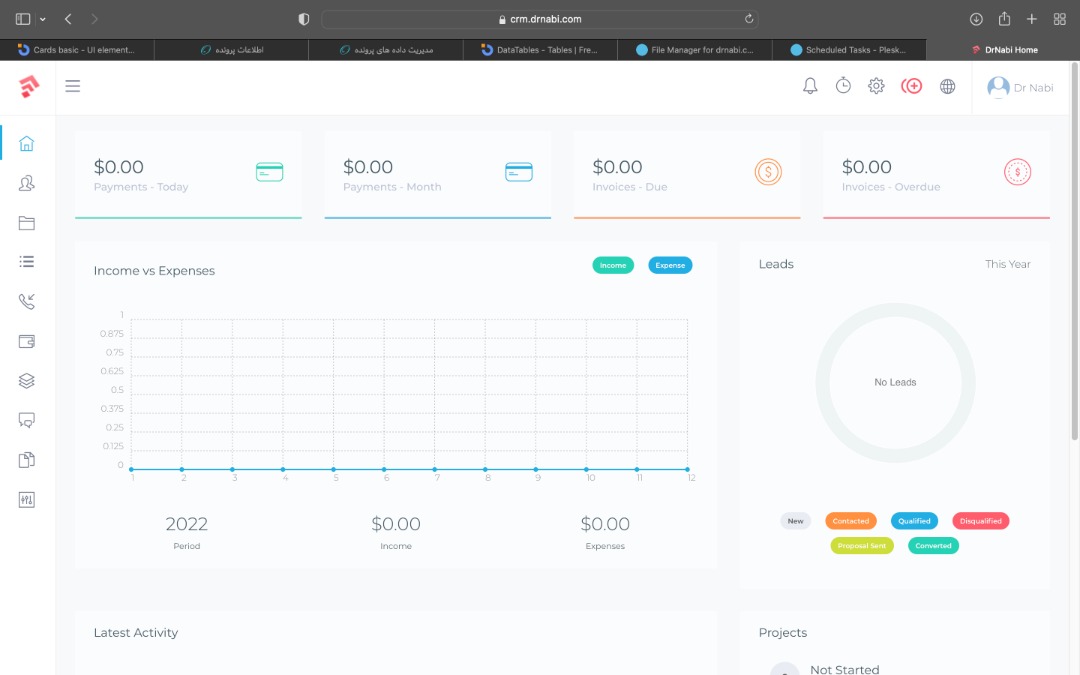Toggle the Expense series in the chart legend
The width and height of the screenshot is (1080, 675).
point(670,265)
